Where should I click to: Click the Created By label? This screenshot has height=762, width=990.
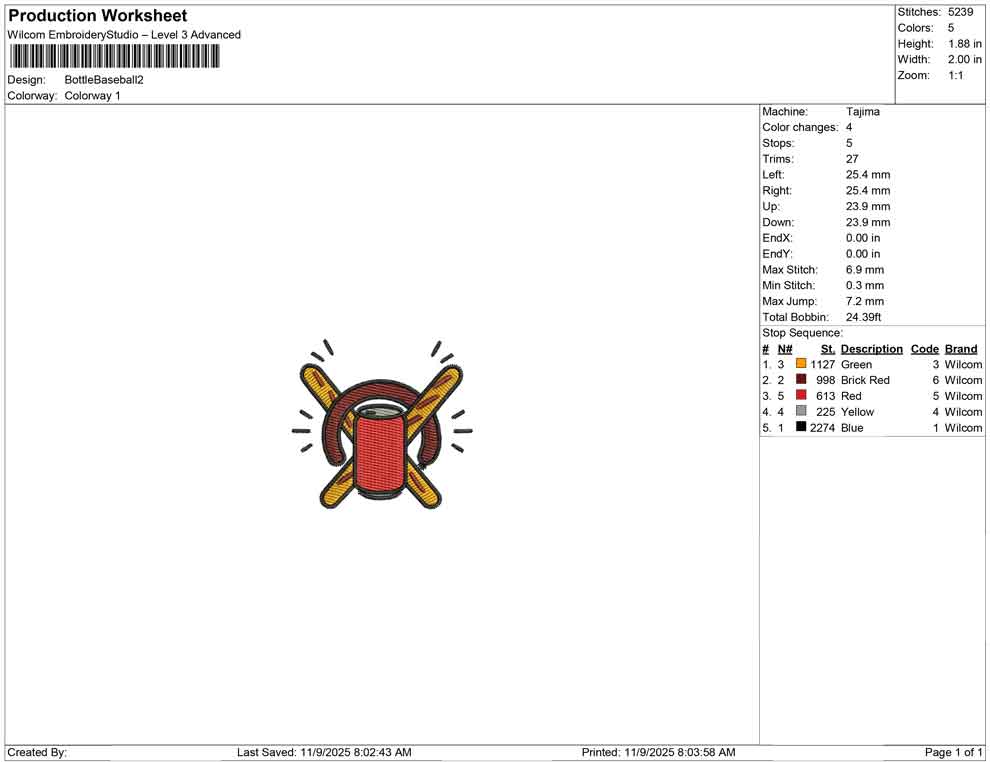[x=37, y=752]
